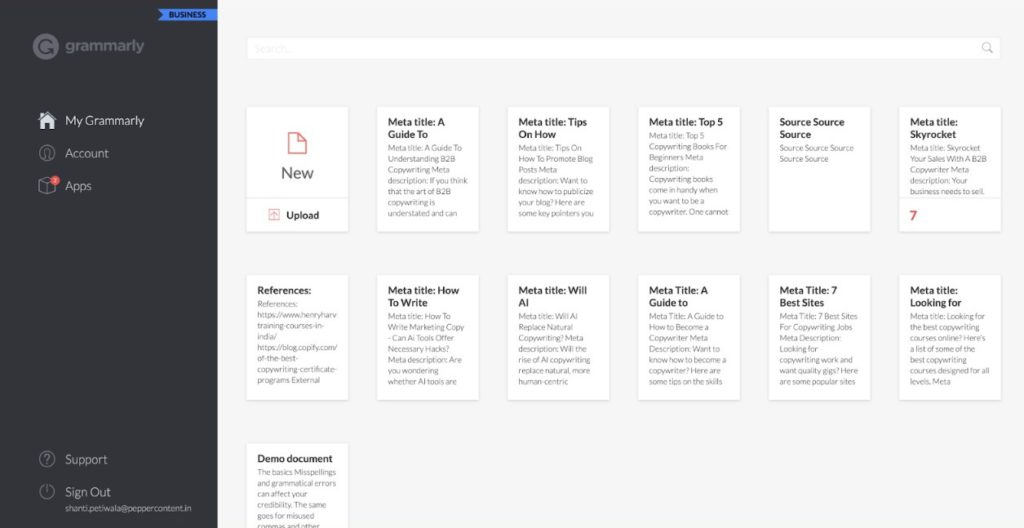Open the References document card
The width and height of the screenshot is (1024, 528).
coord(297,337)
